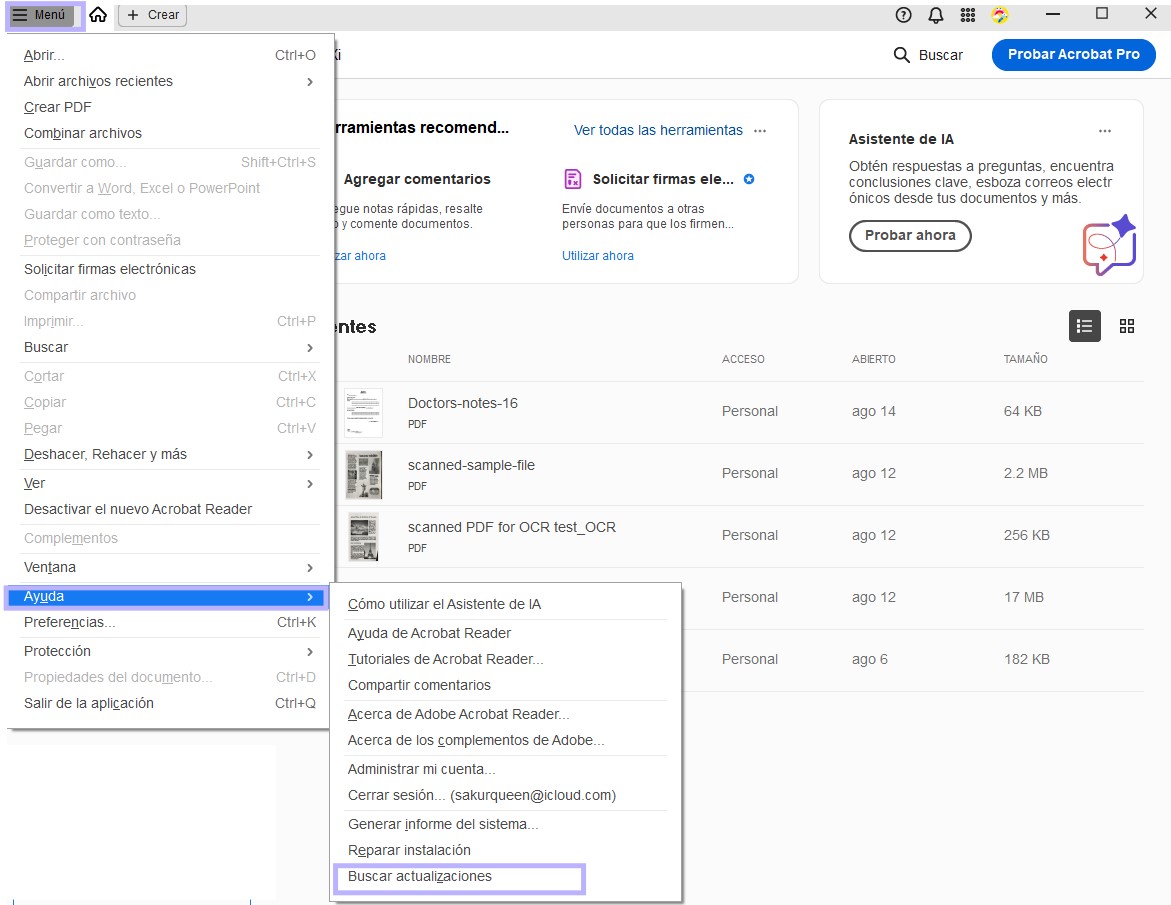This screenshot has height=905, width=1171.
Task: Sort by ABIERTO column header
Action: pos(874,359)
